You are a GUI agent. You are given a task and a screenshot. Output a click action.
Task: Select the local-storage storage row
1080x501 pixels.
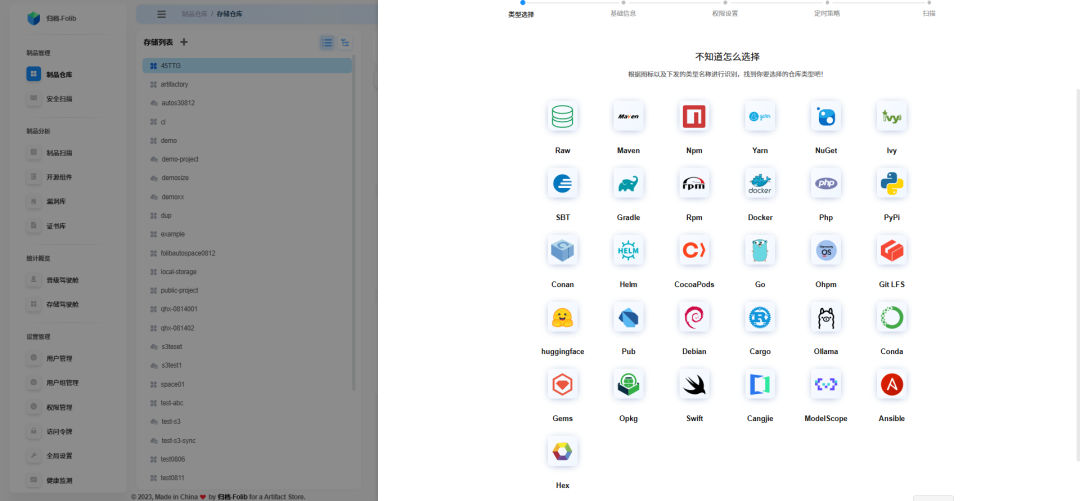247,272
